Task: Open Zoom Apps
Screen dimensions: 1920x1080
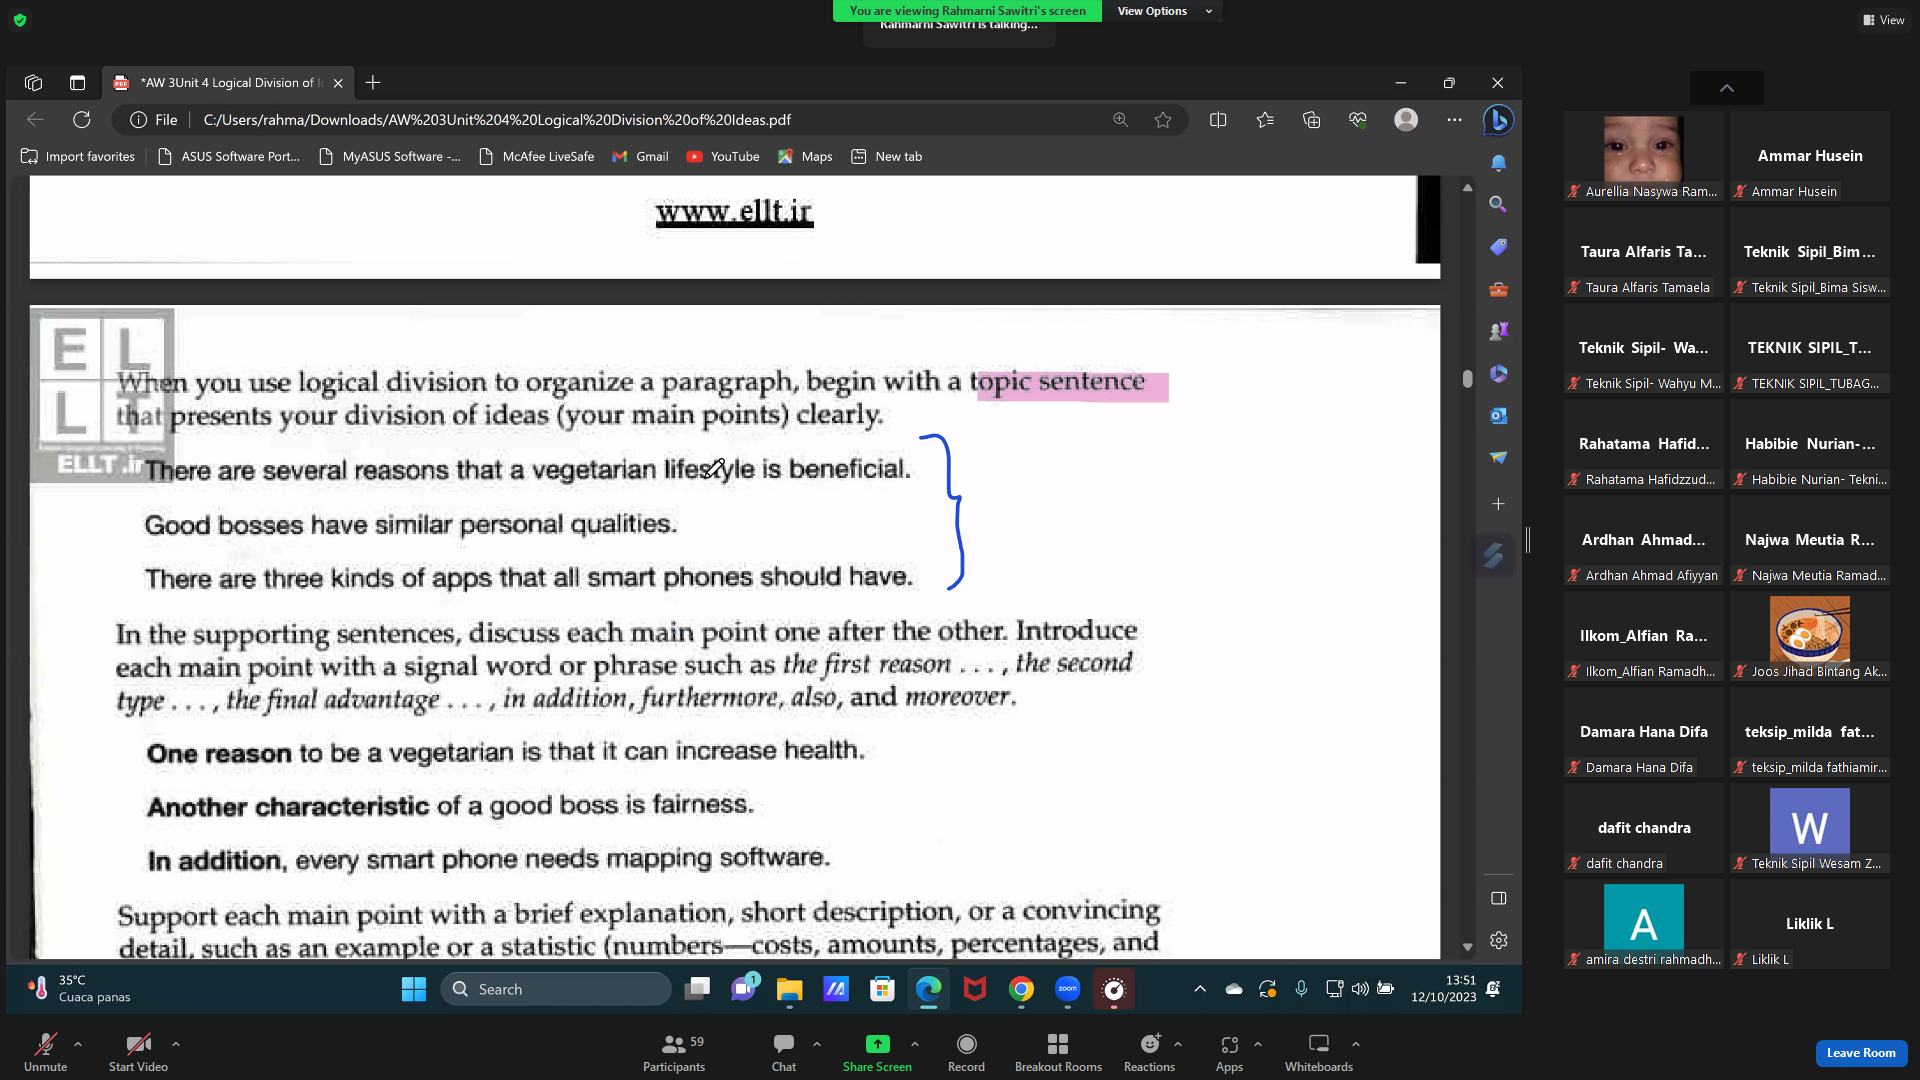Action: point(1229,1052)
